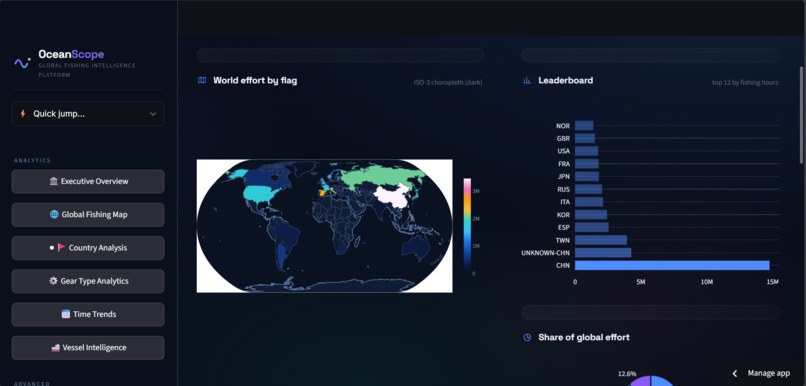Click the TWN bar in Leaderboard
Screen dimensions: 806x386
(x=601, y=240)
